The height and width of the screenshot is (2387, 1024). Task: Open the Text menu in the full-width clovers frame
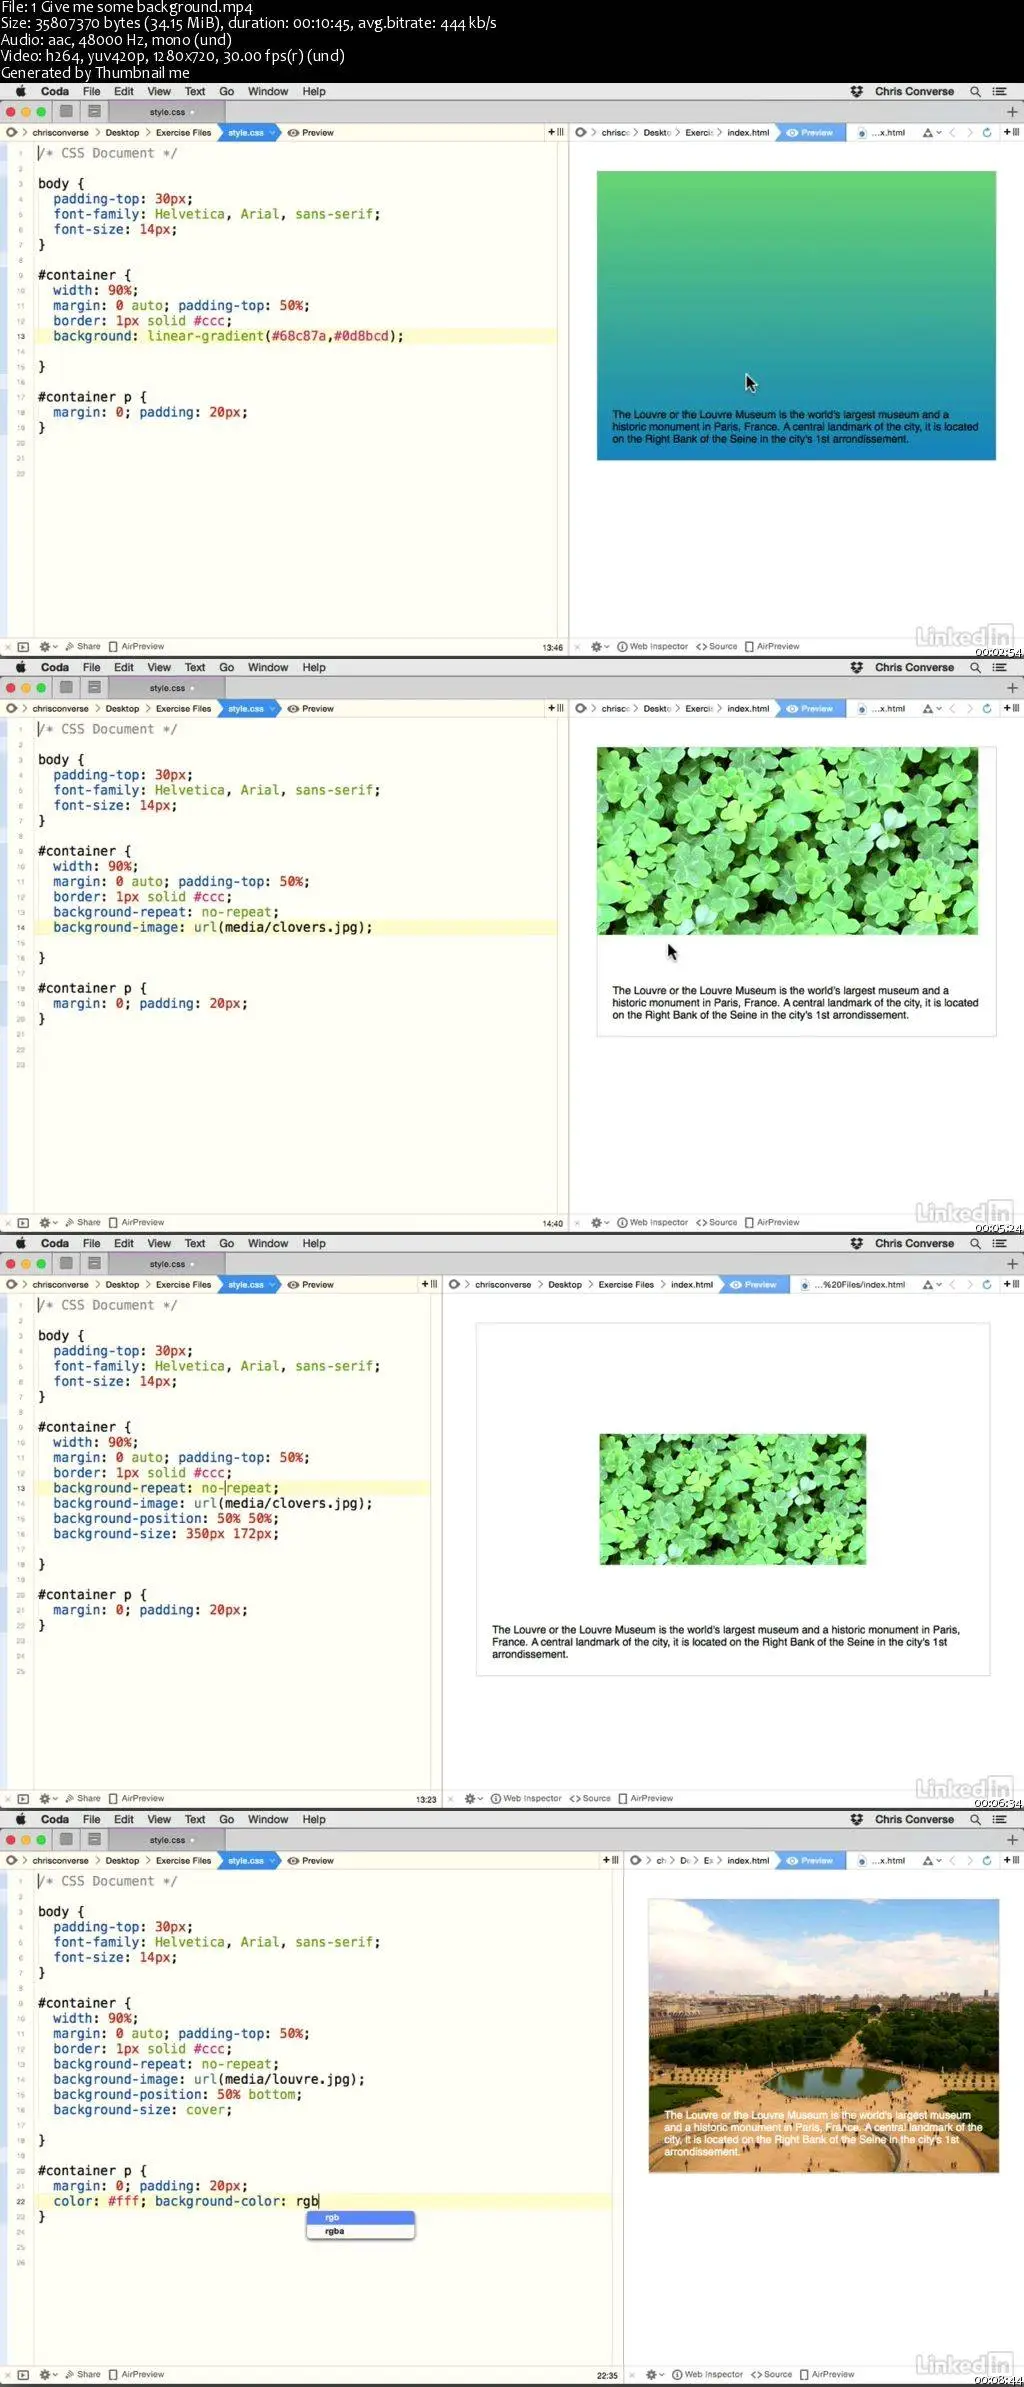(x=195, y=667)
